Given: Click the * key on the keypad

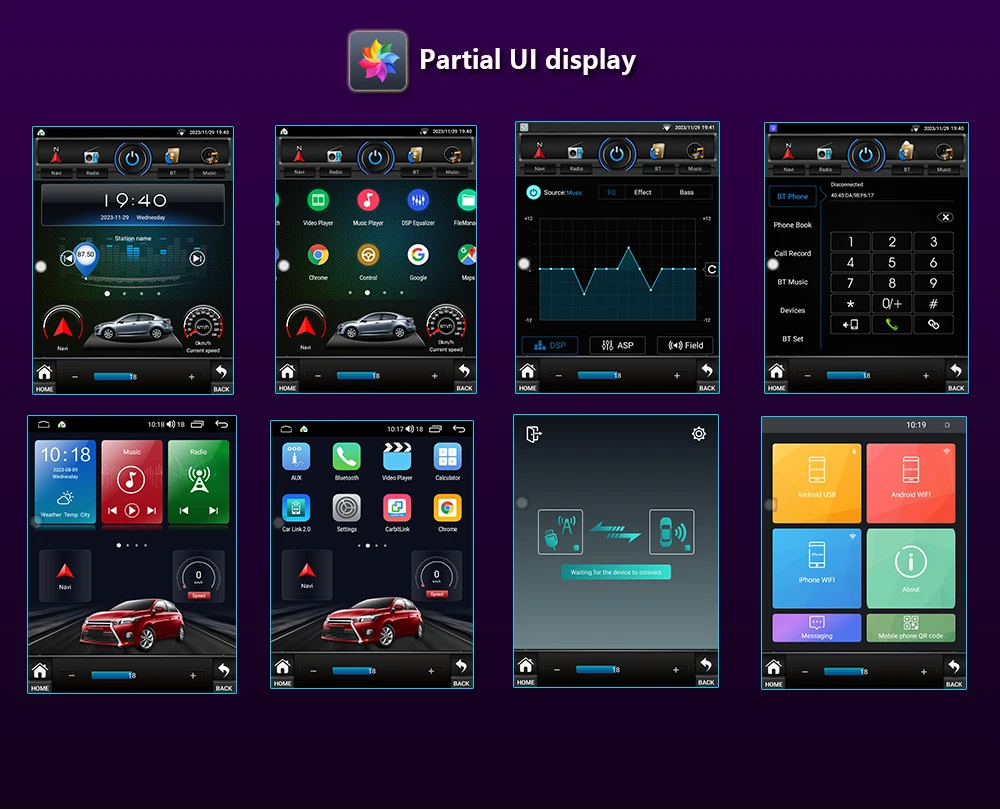Looking at the screenshot, I should coord(850,304).
